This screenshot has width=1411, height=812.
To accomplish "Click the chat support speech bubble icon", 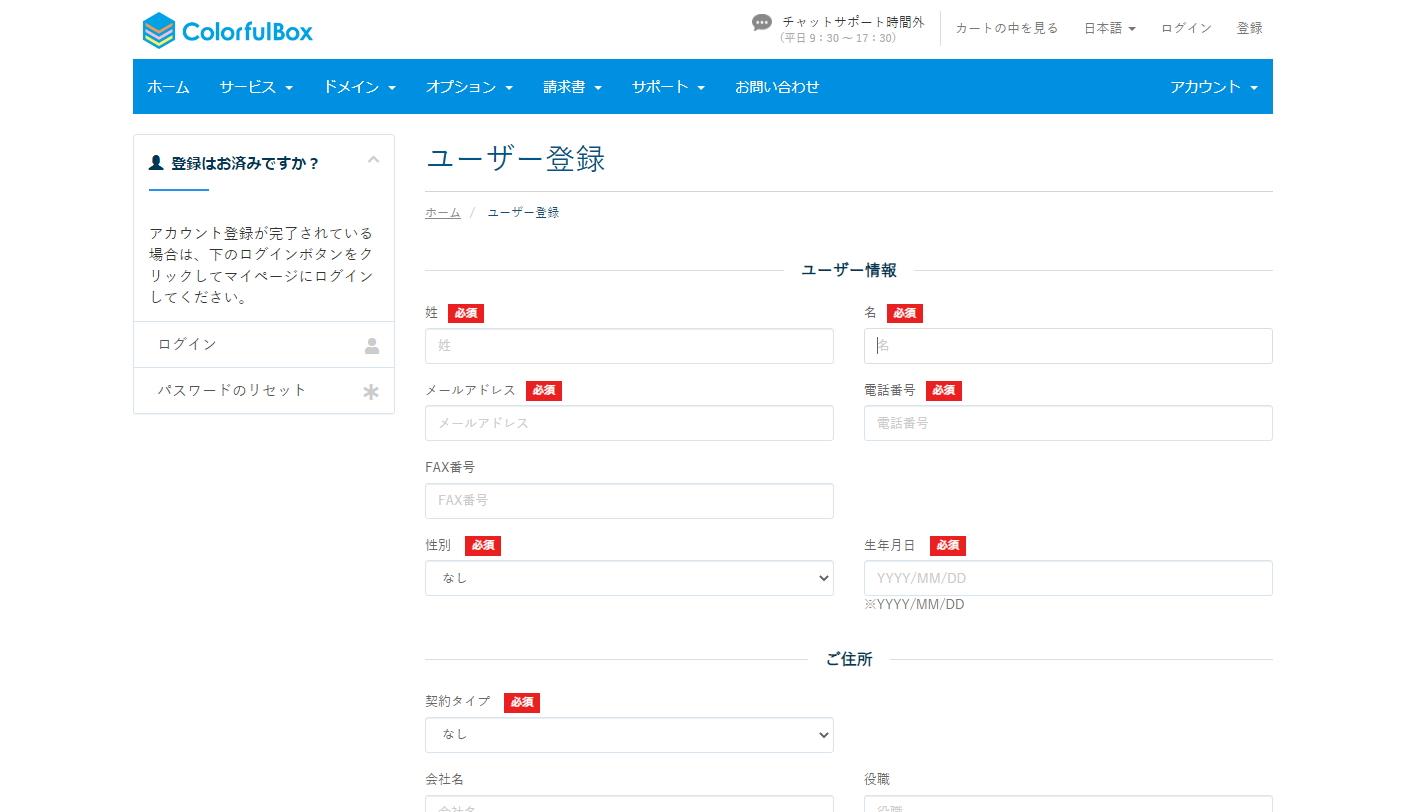I will tap(762, 23).
